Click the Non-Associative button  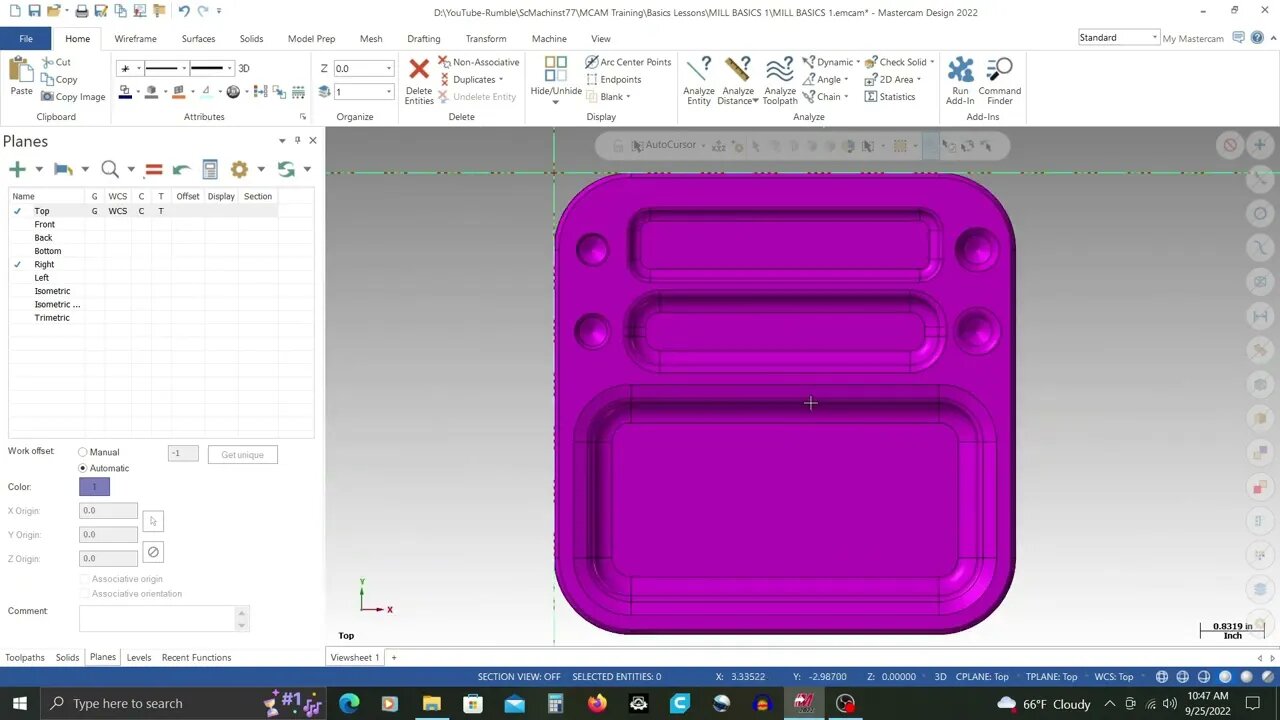[x=478, y=62]
